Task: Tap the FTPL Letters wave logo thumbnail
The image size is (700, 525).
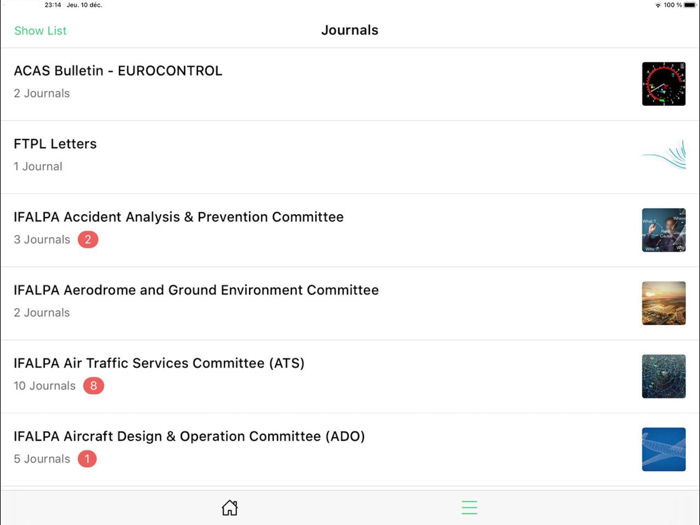Action: [x=664, y=155]
